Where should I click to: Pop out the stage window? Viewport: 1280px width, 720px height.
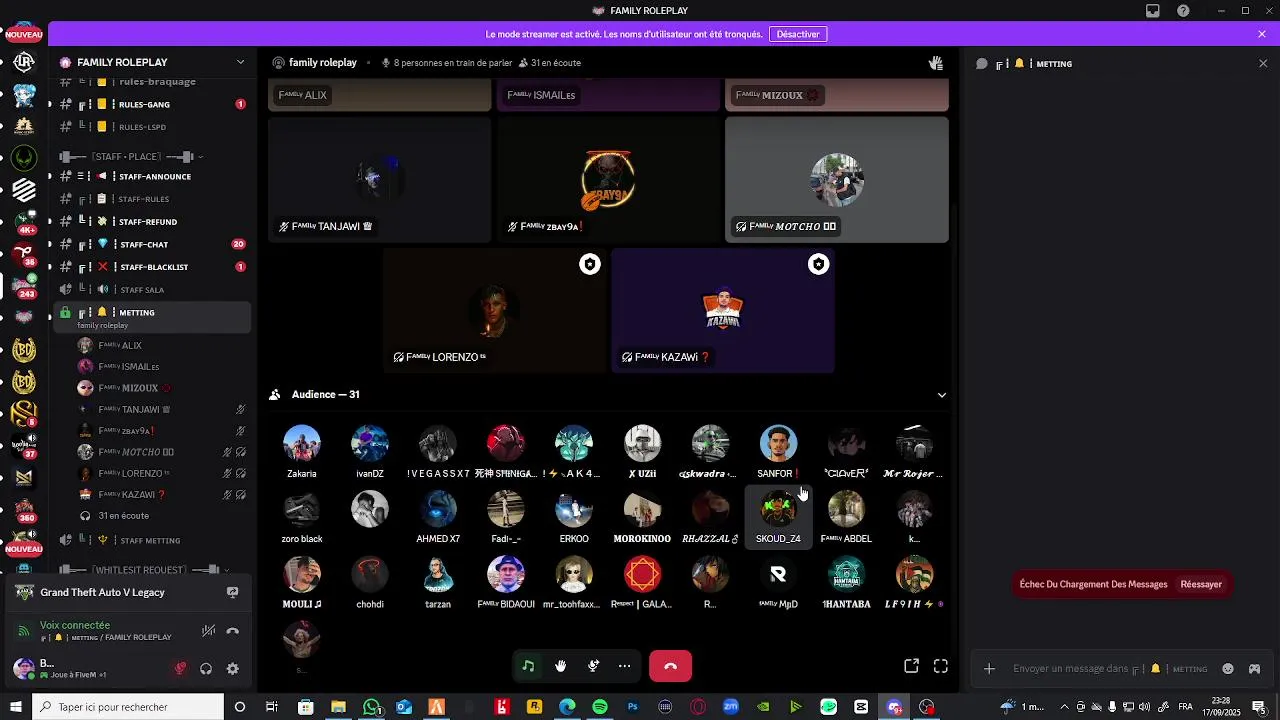[911, 666]
